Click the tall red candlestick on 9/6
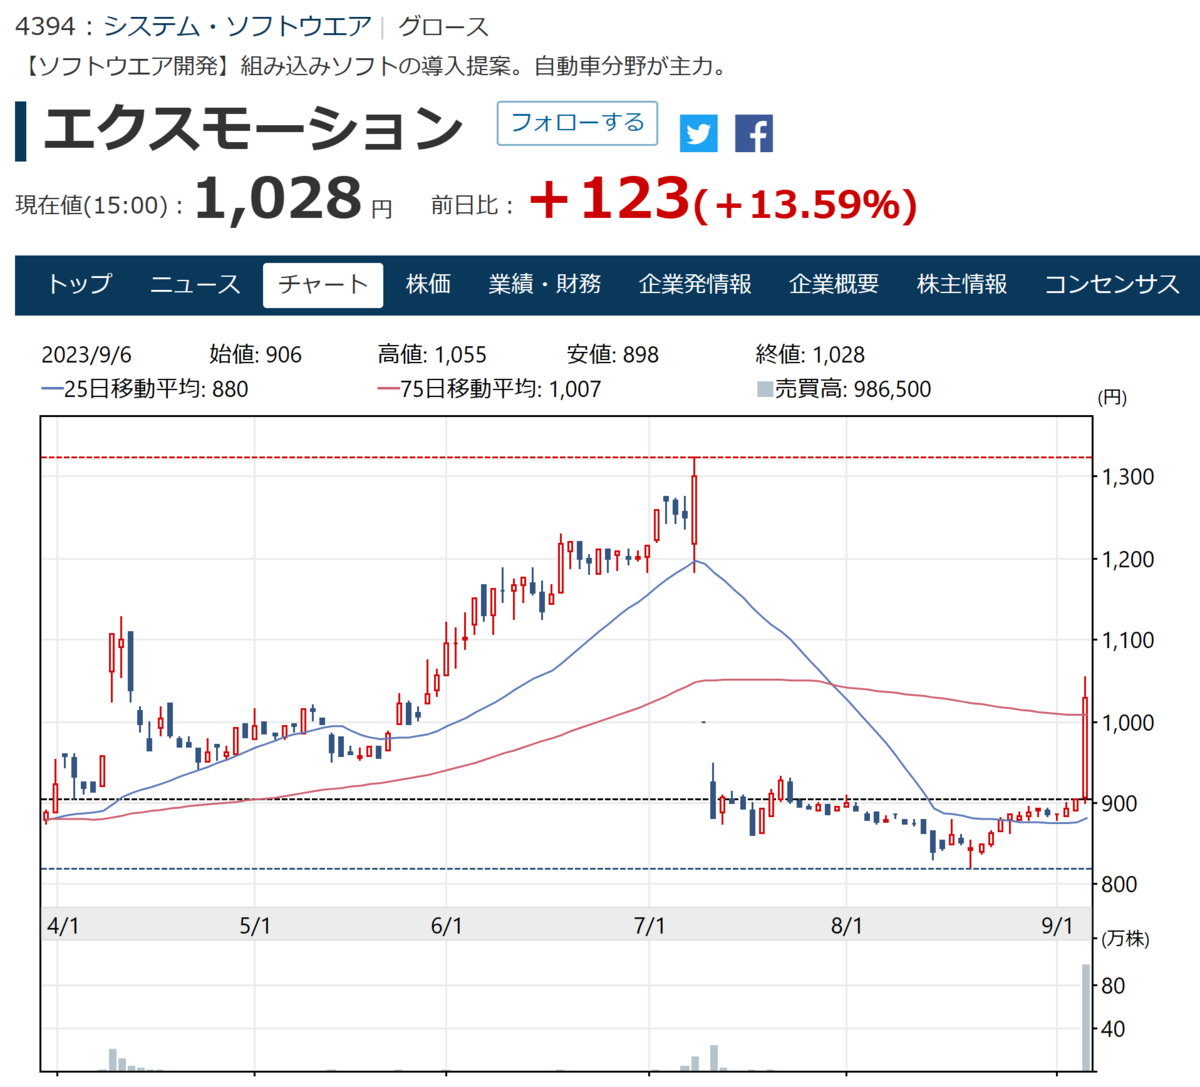The height and width of the screenshot is (1087, 1200). pyautogui.click(x=1085, y=740)
